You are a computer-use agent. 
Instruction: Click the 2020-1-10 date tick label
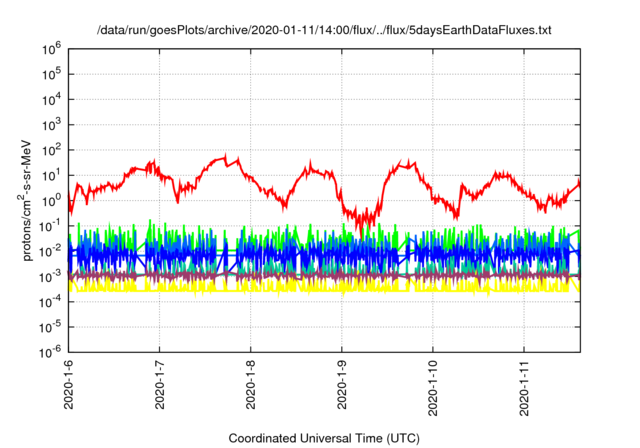coord(433,388)
